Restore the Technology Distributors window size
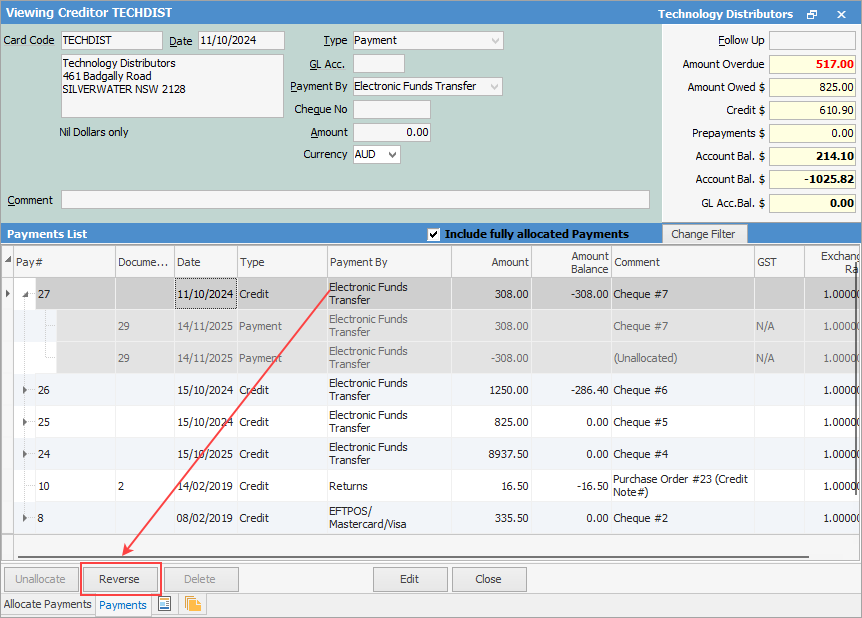Viewport: 862px width, 618px height. 812,14
